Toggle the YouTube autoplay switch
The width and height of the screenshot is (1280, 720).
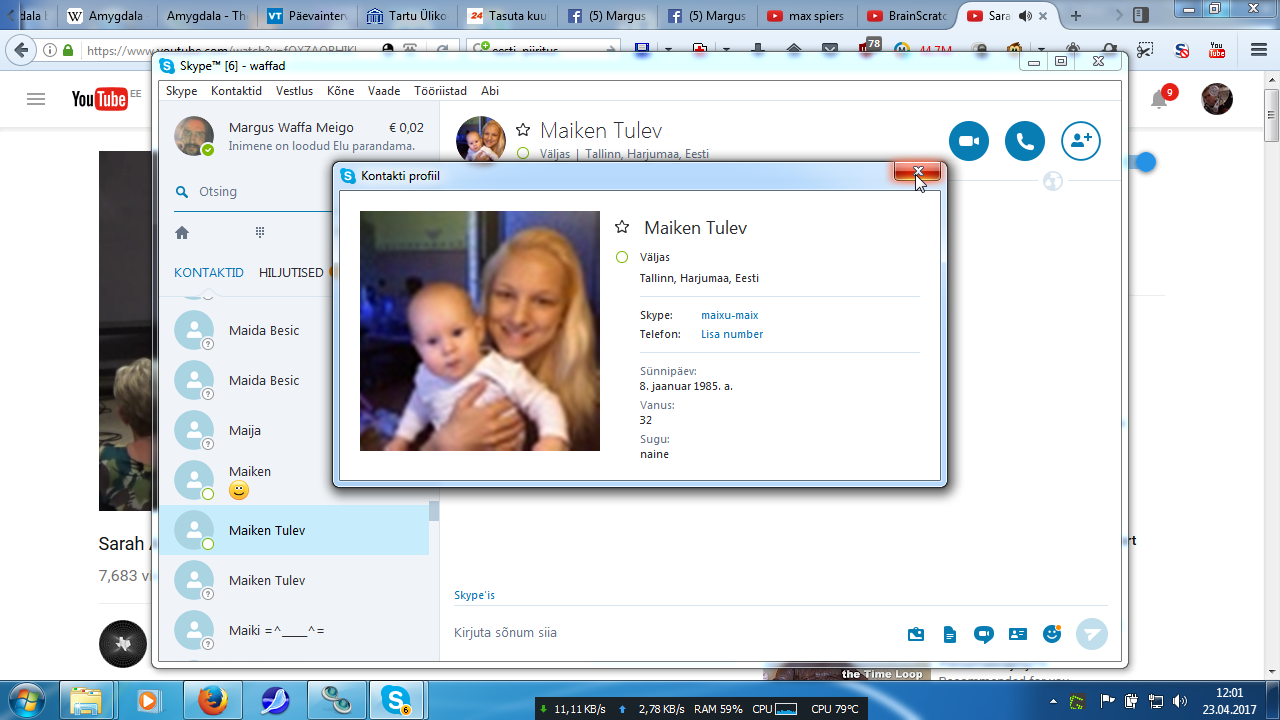click(1140, 162)
